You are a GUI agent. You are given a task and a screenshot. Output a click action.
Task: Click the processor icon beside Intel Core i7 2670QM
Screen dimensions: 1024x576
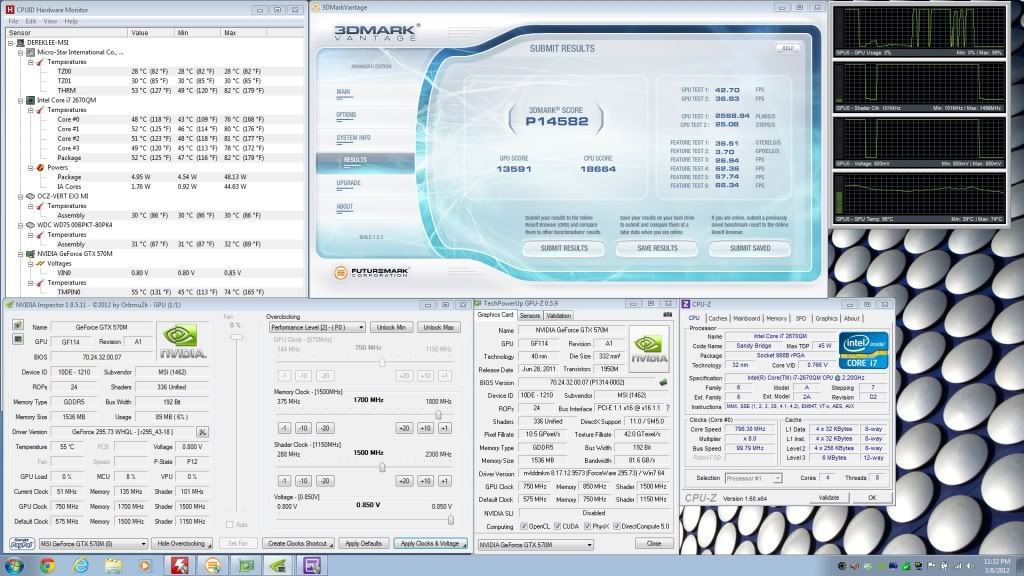[30, 101]
